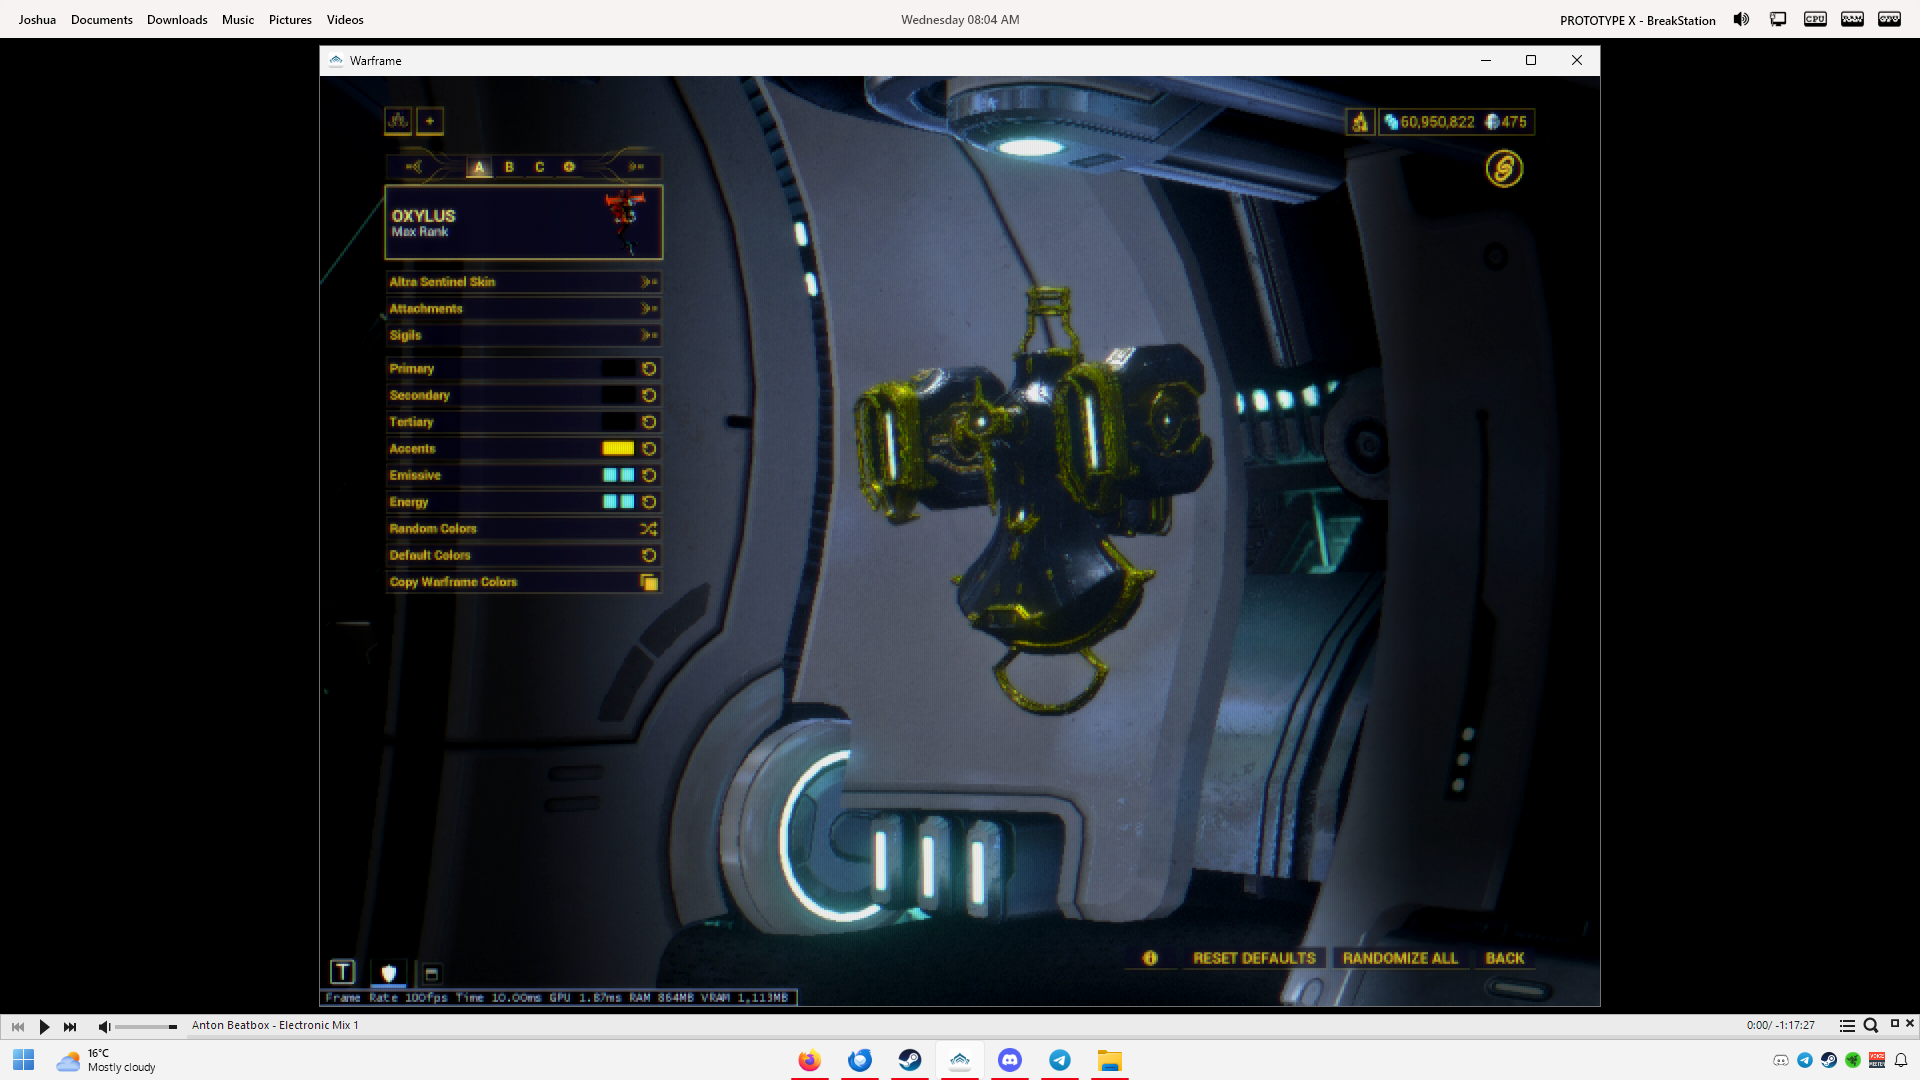Expand the Attachments submenu
1920x1080 pixels.
(x=524, y=309)
